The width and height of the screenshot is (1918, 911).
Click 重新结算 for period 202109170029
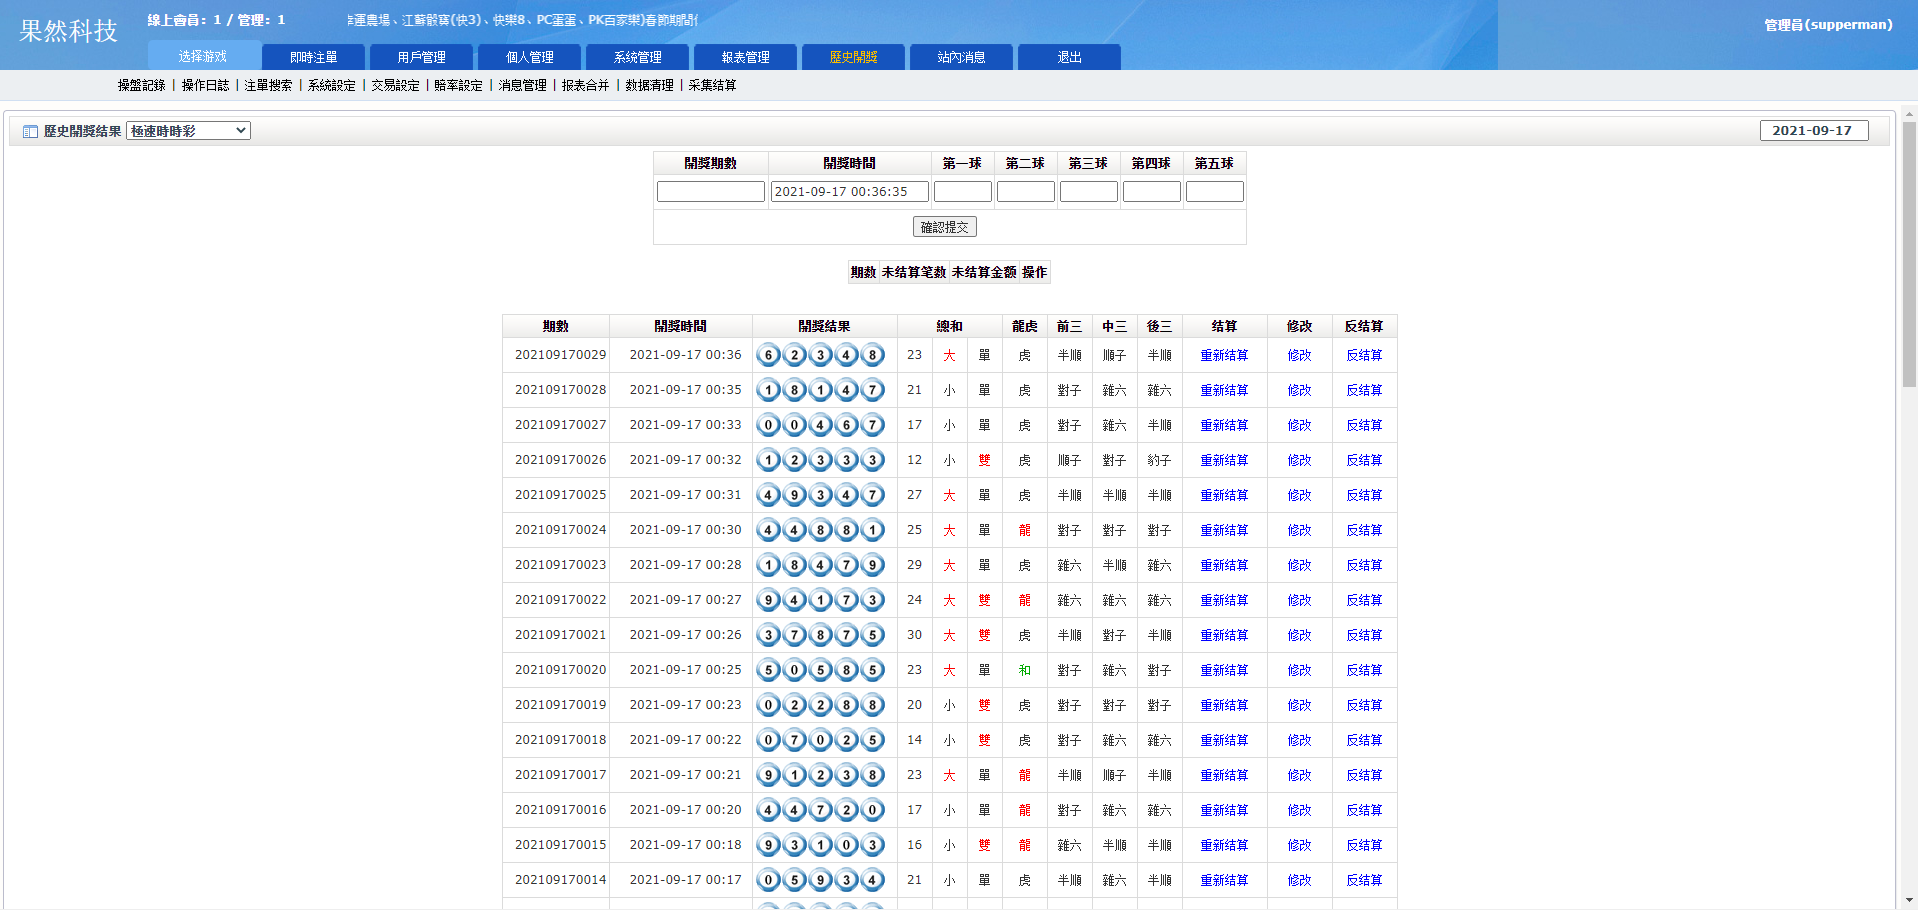click(1224, 355)
